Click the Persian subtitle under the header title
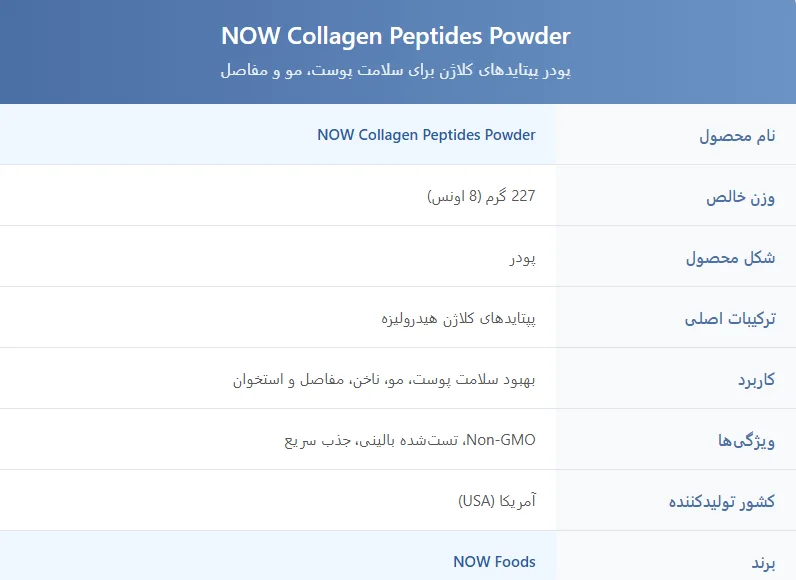796x580 pixels. (x=396, y=71)
